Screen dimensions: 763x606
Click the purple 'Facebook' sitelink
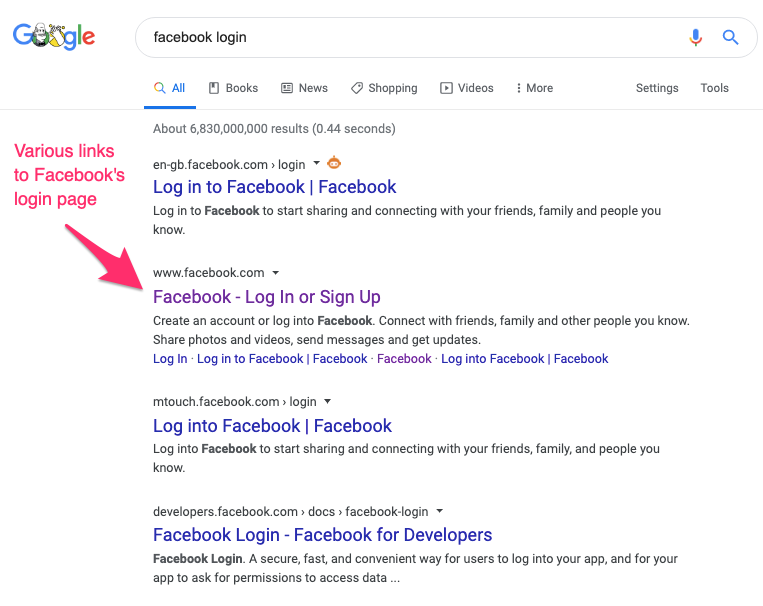404,359
